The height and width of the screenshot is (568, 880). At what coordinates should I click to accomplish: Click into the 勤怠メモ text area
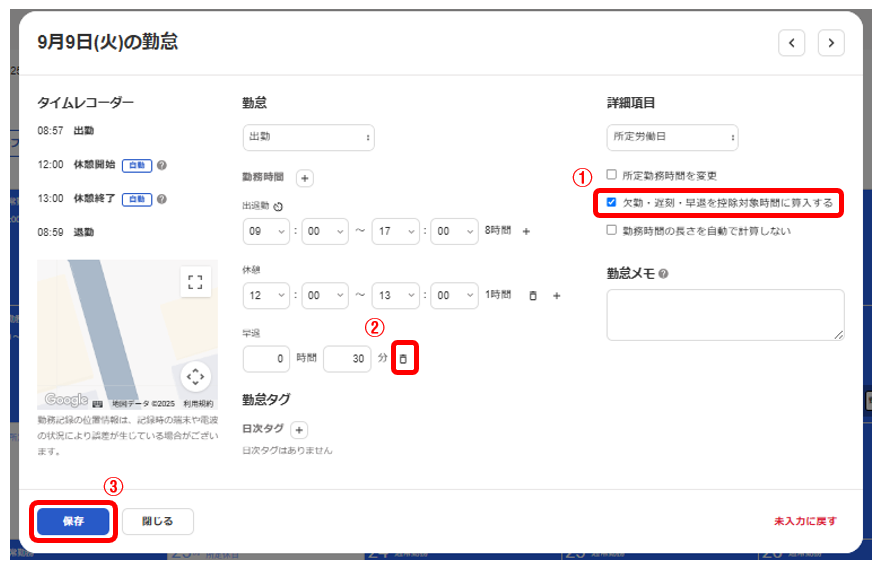click(x=725, y=315)
